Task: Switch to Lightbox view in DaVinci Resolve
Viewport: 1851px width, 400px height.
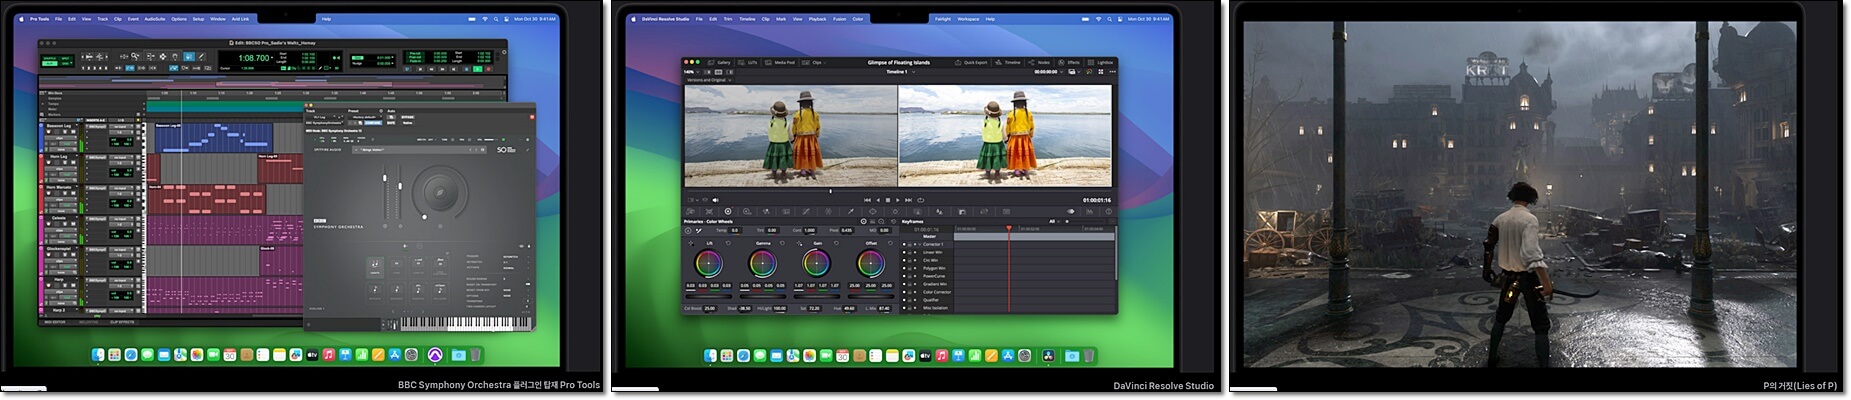Action: coord(1101,62)
